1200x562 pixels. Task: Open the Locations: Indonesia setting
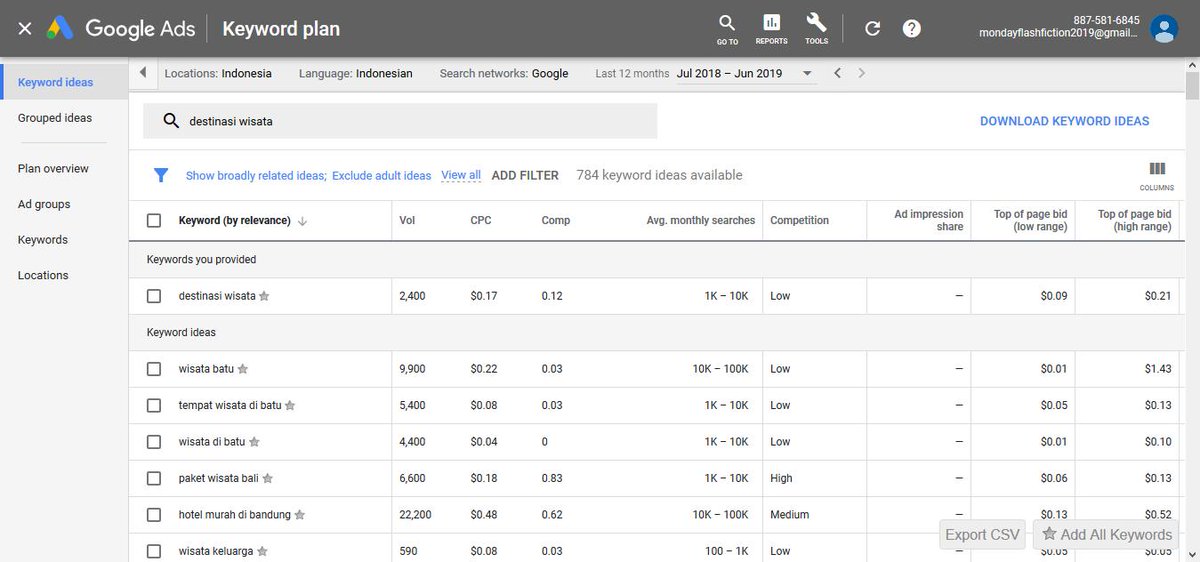point(218,73)
